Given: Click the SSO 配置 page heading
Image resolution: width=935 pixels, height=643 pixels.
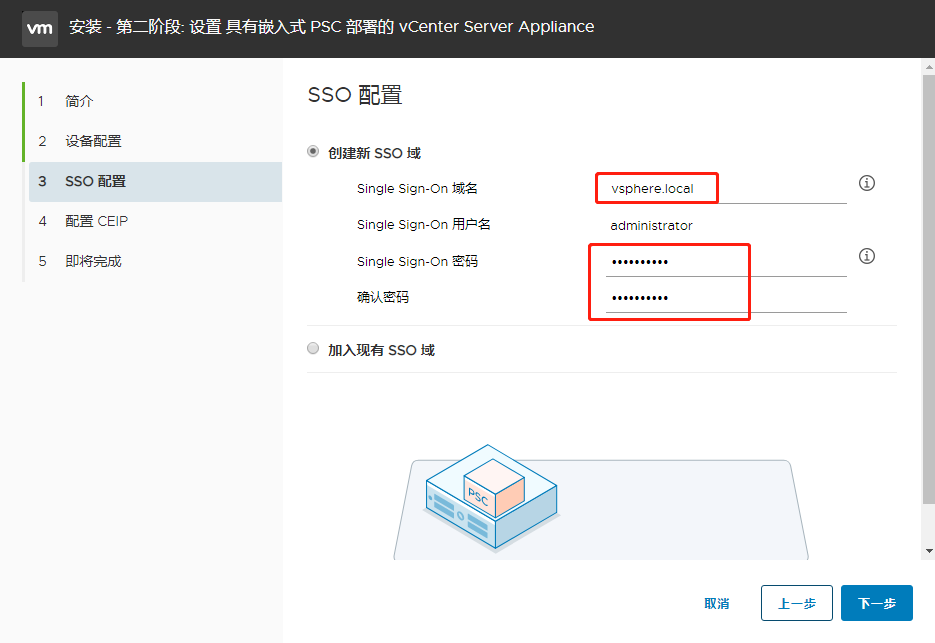Looking at the screenshot, I should coord(355,95).
